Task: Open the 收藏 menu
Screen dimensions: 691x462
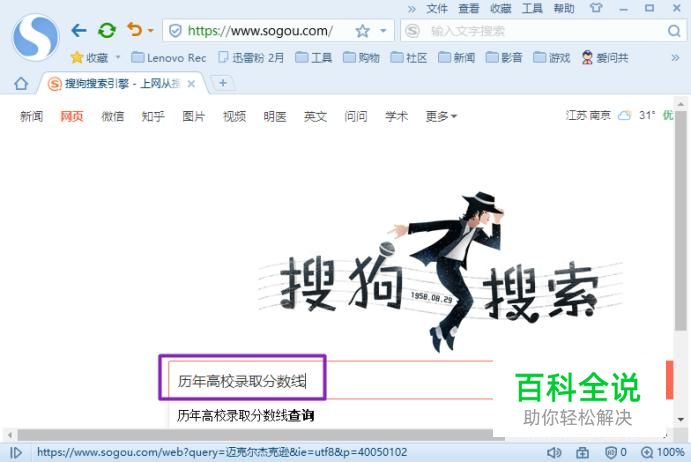Action: (501, 8)
